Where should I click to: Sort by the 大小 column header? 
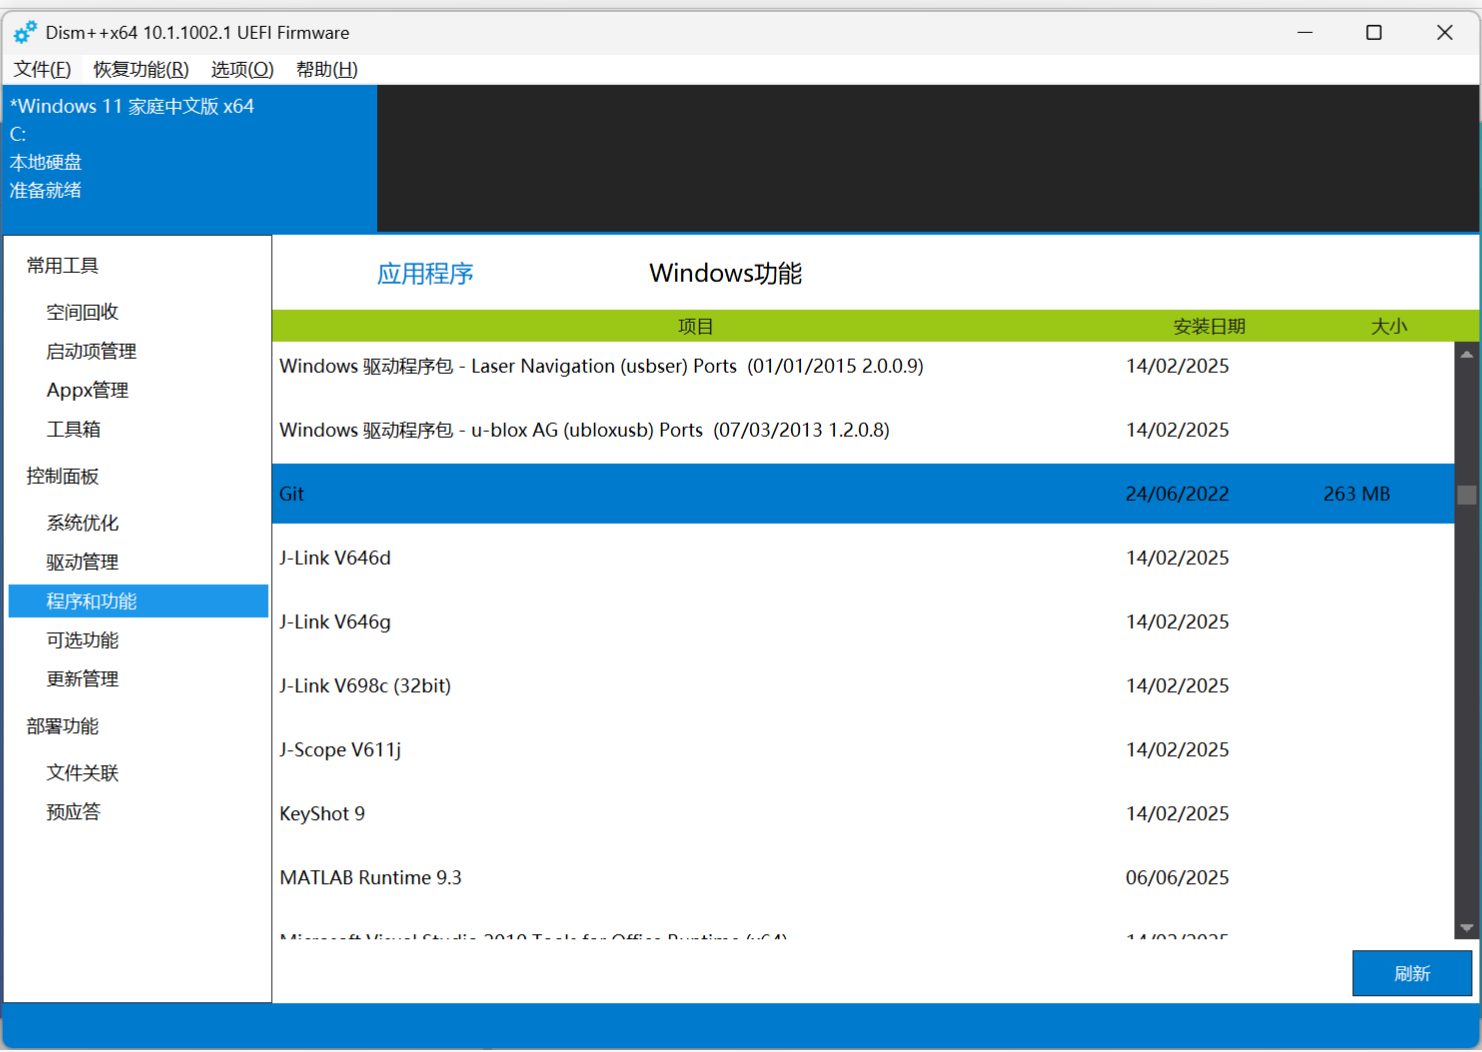(x=1389, y=326)
